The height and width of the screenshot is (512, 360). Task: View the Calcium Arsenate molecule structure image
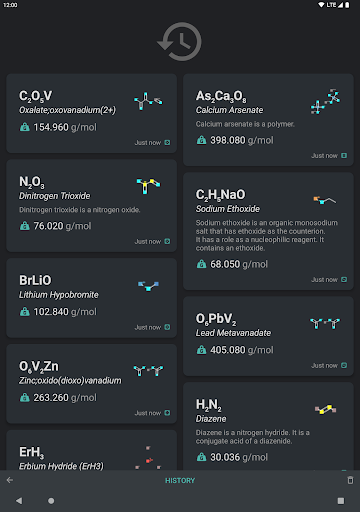pyautogui.click(x=325, y=101)
